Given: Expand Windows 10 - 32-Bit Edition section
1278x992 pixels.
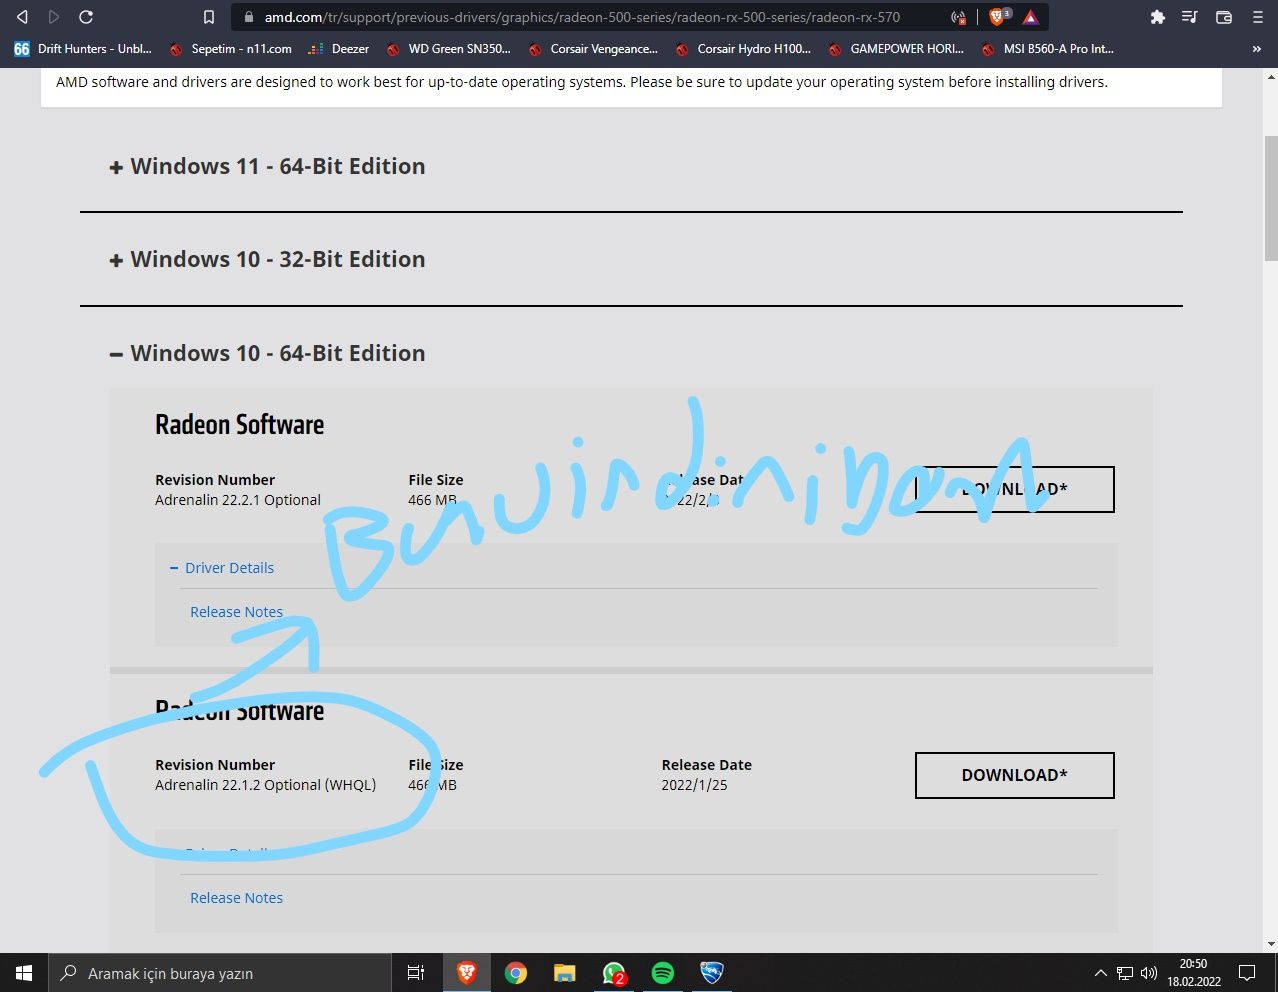Looking at the screenshot, I should (x=268, y=259).
